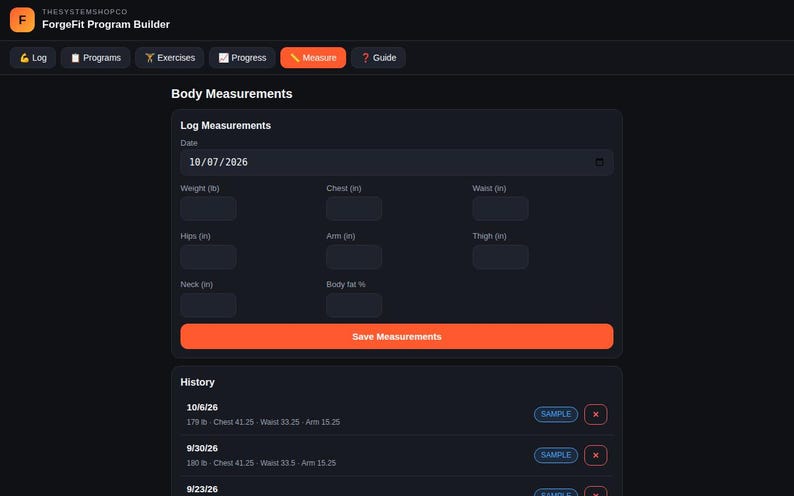Viewport: 794px width, 496px height.
Task: Focus the Chest (in) input
Action: (354, 209)
